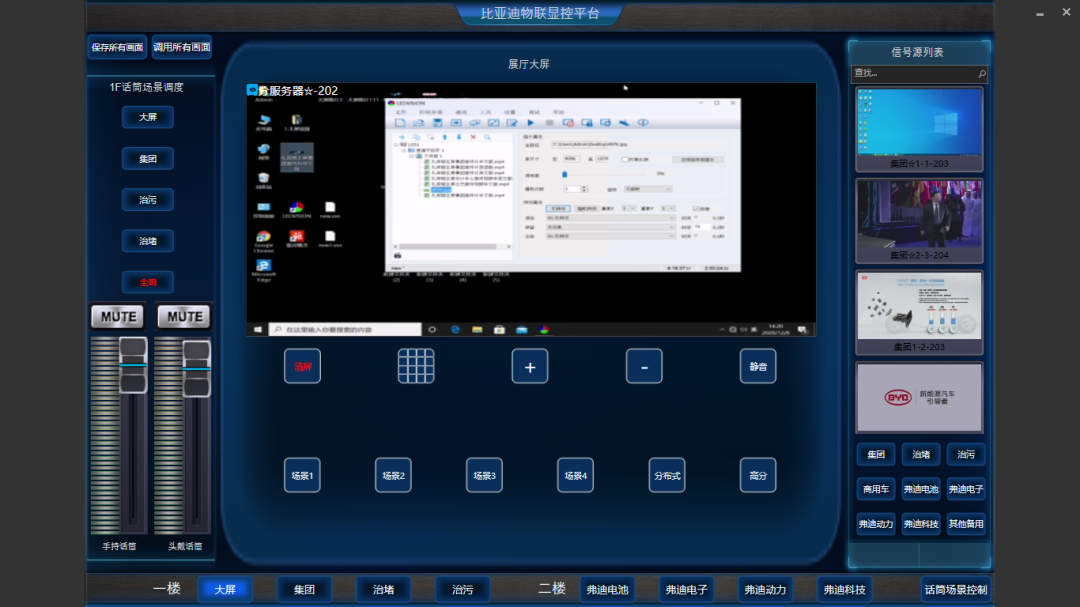Image resolution: width=1080 pixels, height=607 pixels.
Task: Select the 集团☆2-3-204 signal thumbnail
Action: [919, 220]
